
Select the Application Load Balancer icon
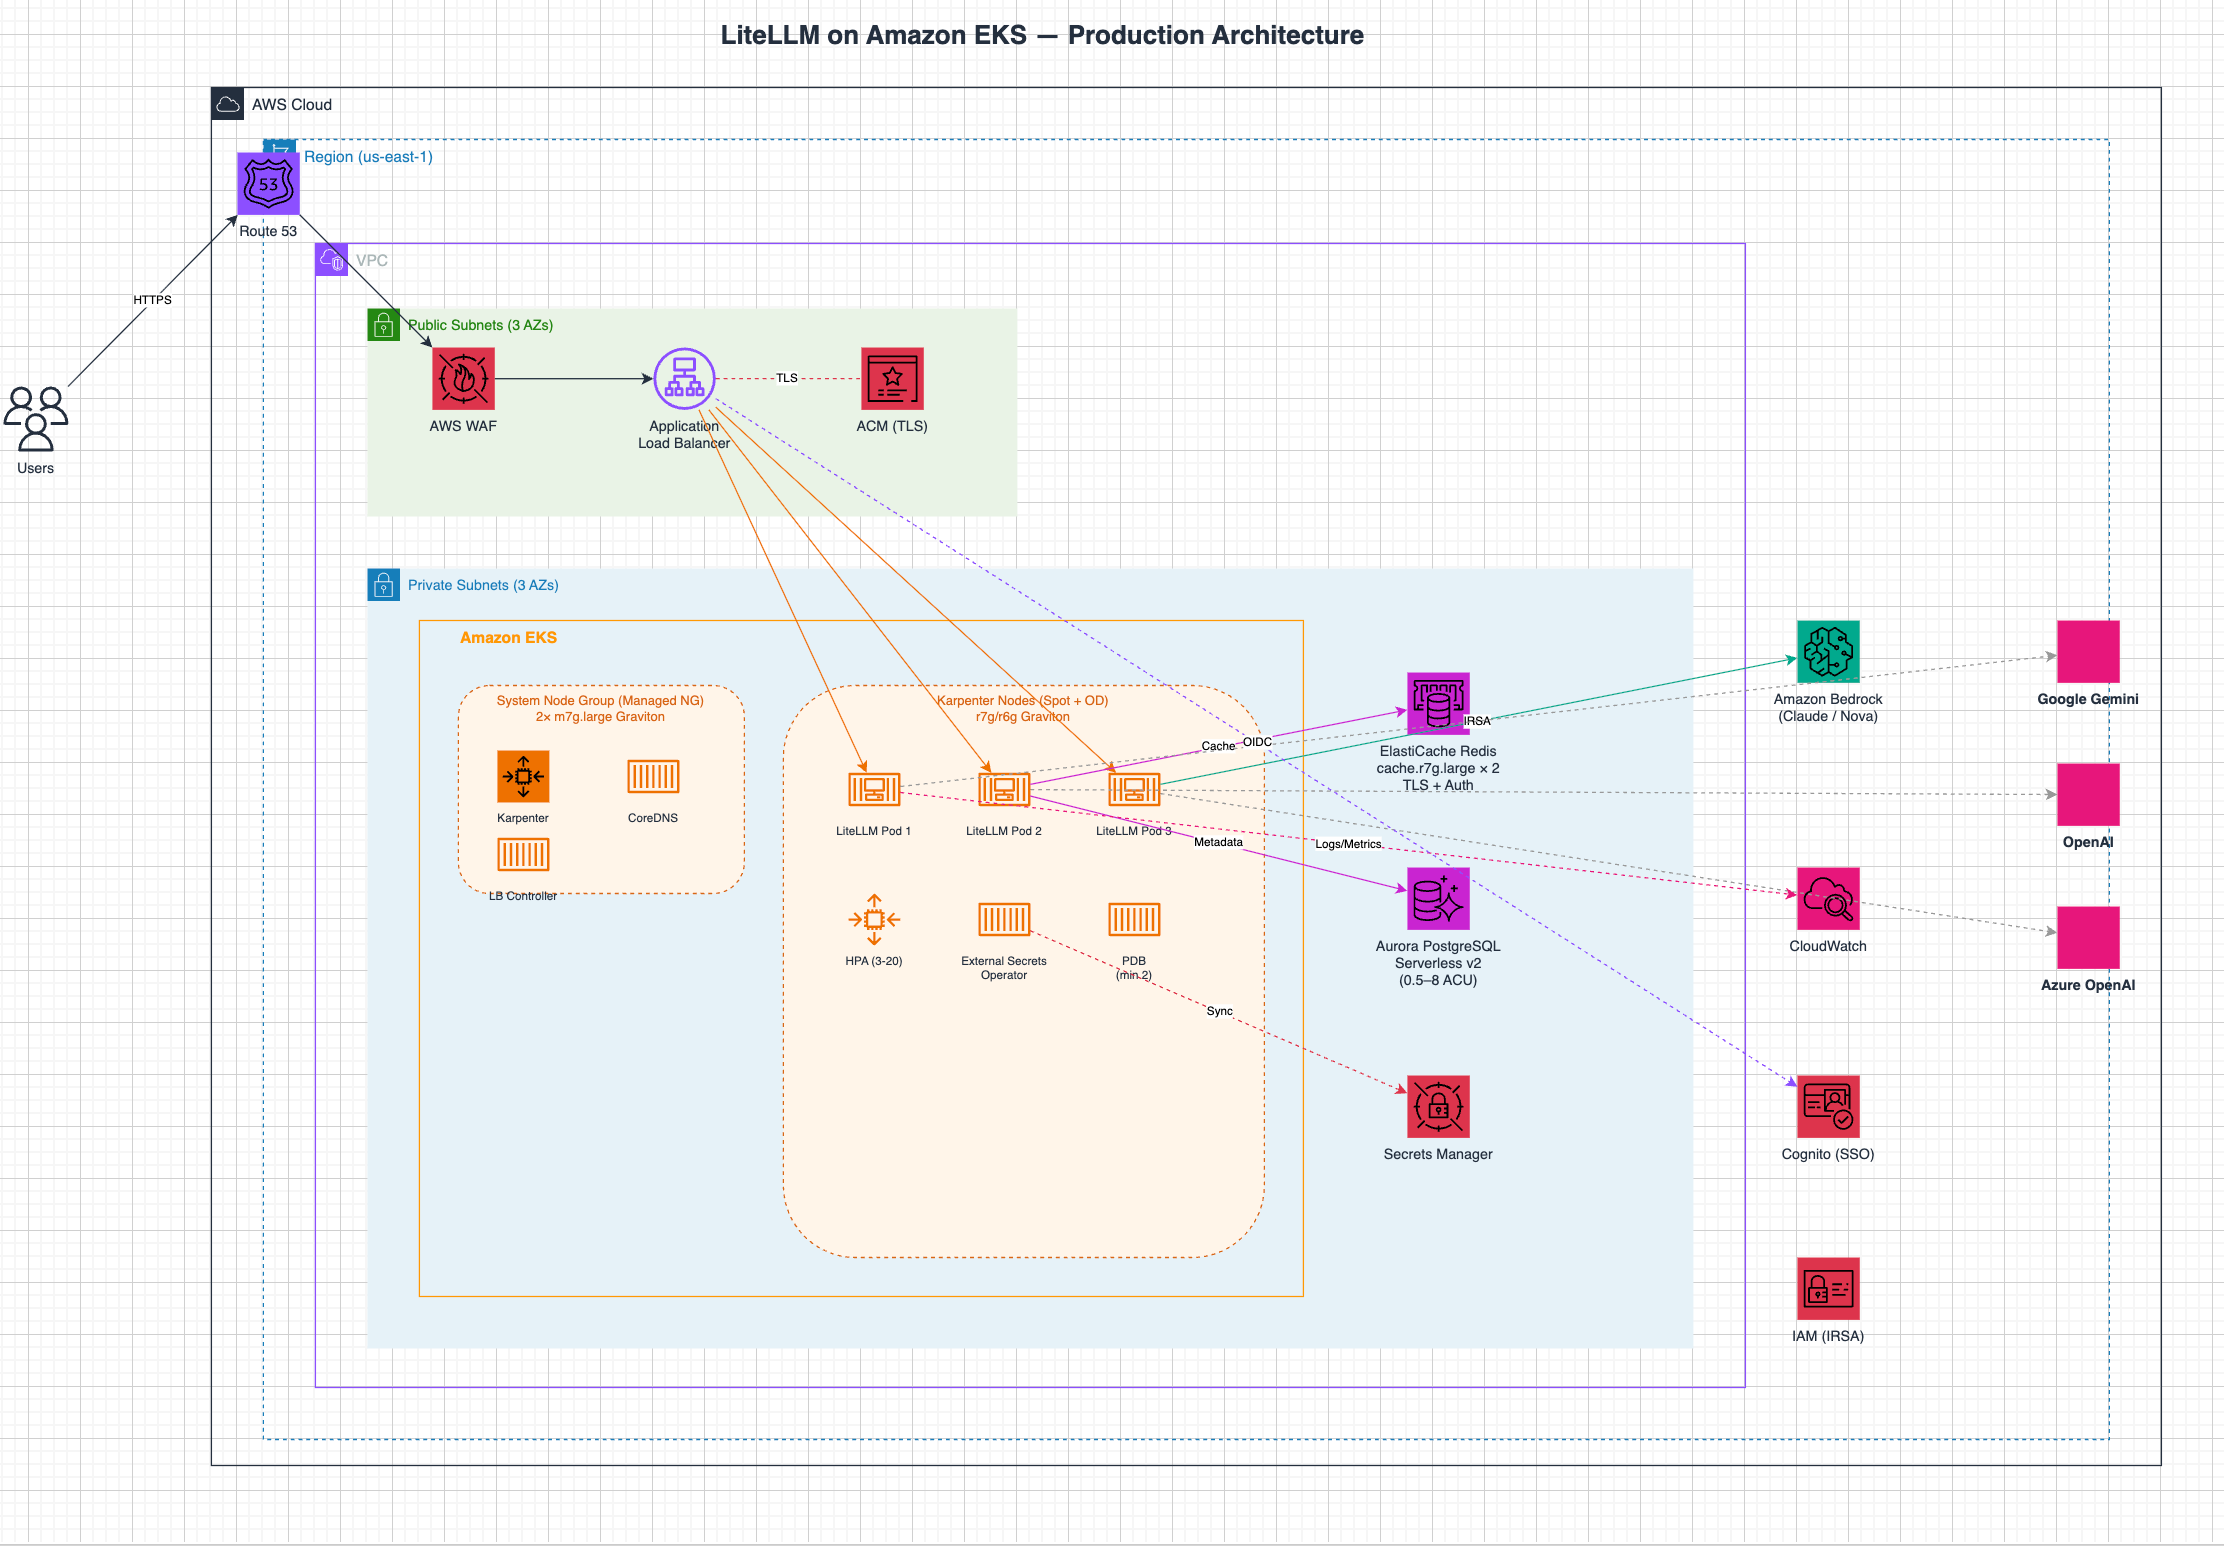click(684, 379)
